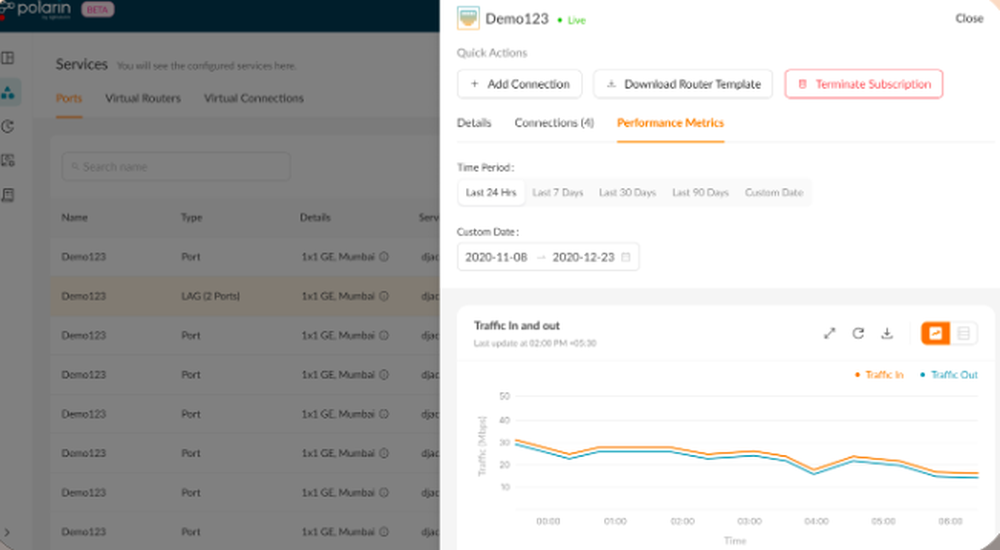Select Last 90 Days time period
Screen dimensions: 1000x550
pos(700,193)
